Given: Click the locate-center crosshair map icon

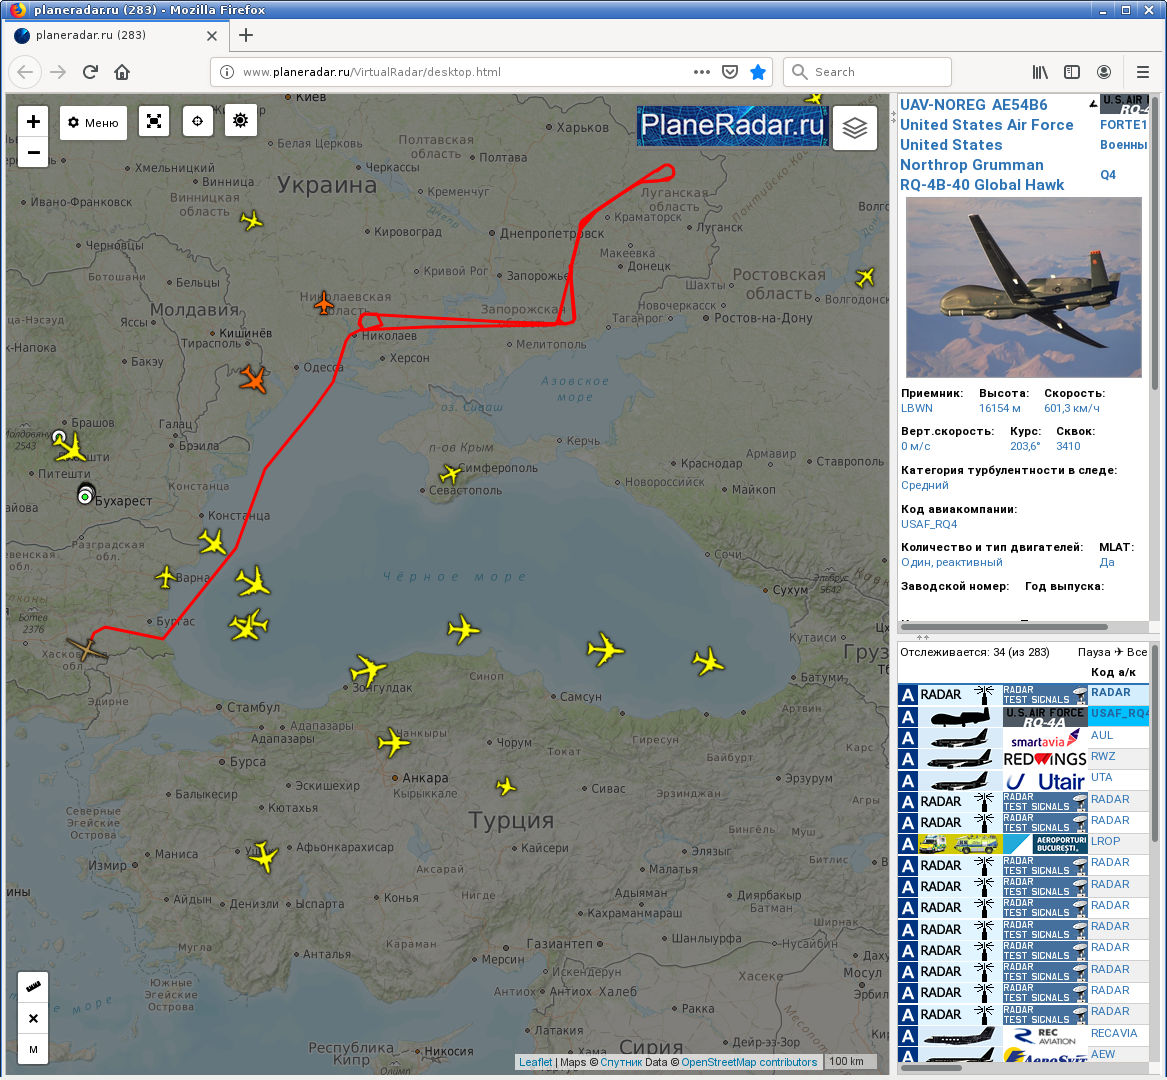Looking at the screenshot, I should pos(197,121).
